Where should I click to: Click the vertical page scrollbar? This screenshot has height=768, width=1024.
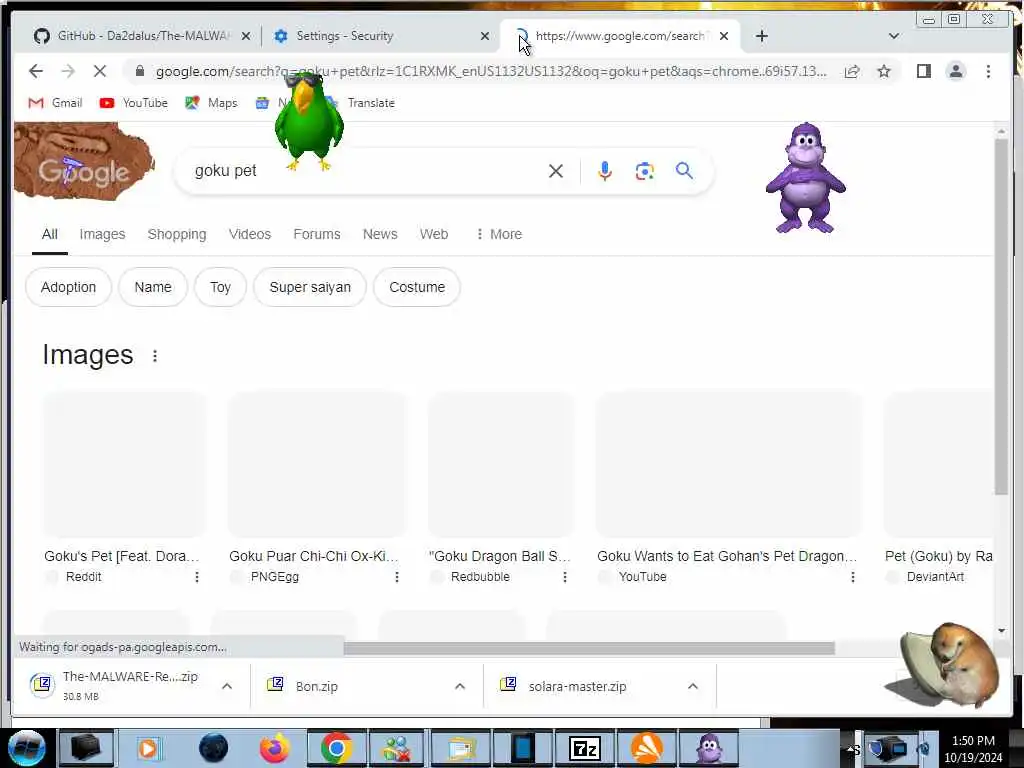[1001, 317]
